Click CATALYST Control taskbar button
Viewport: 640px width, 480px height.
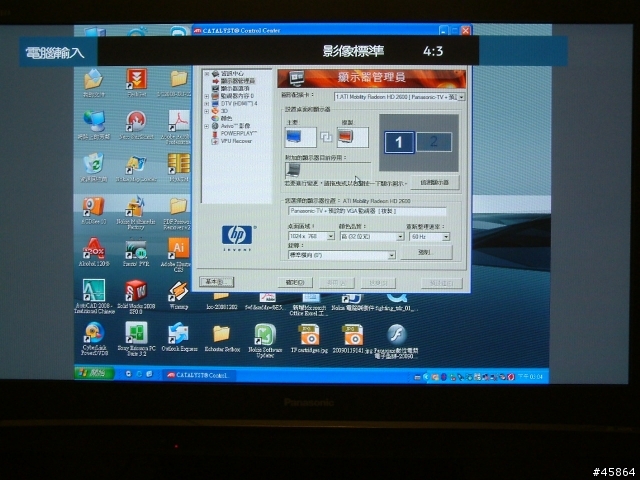tap(199, 375)
